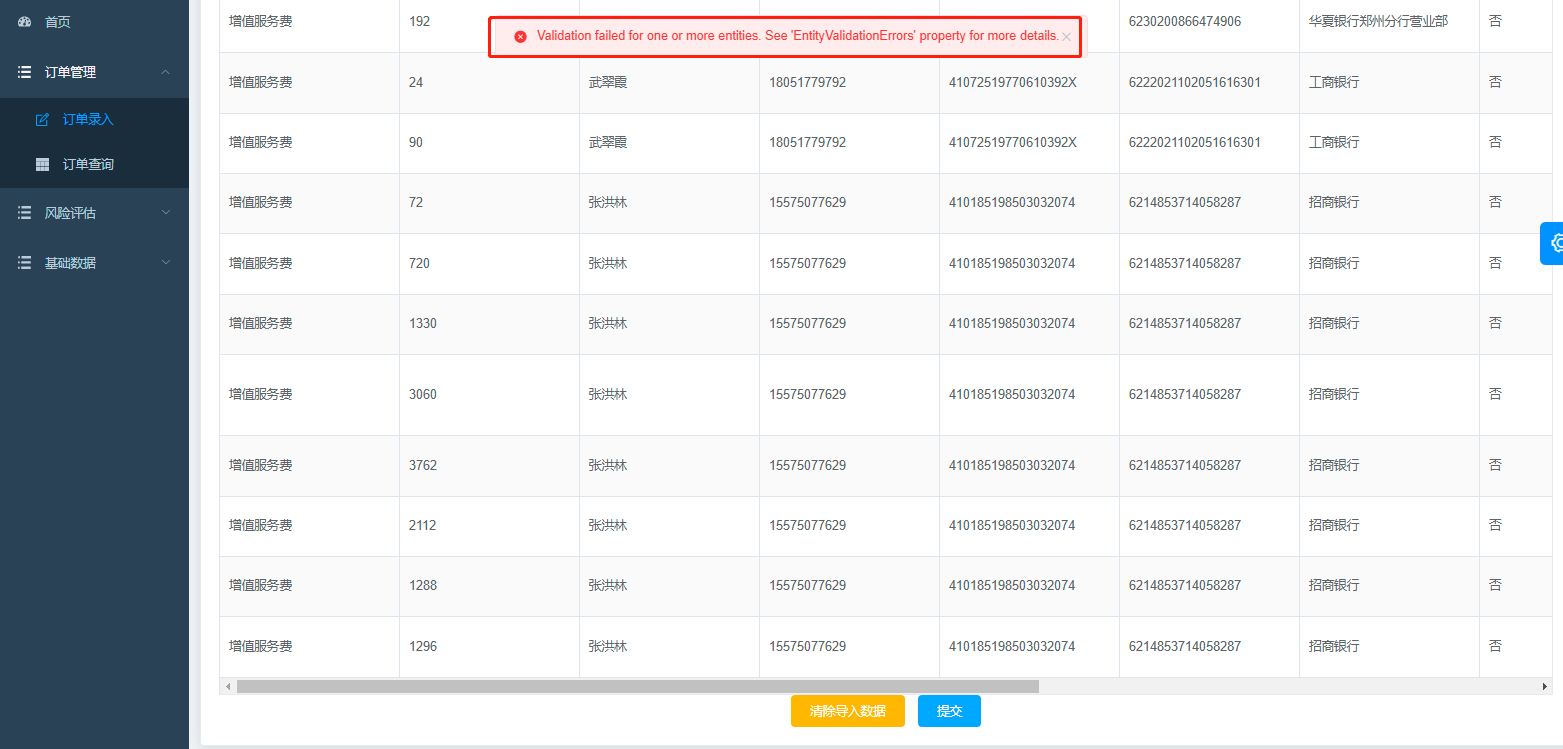Click the list icon beside 订单管理
The image size is (1563, 749).
pyautogui.click(x=25, y=72)
